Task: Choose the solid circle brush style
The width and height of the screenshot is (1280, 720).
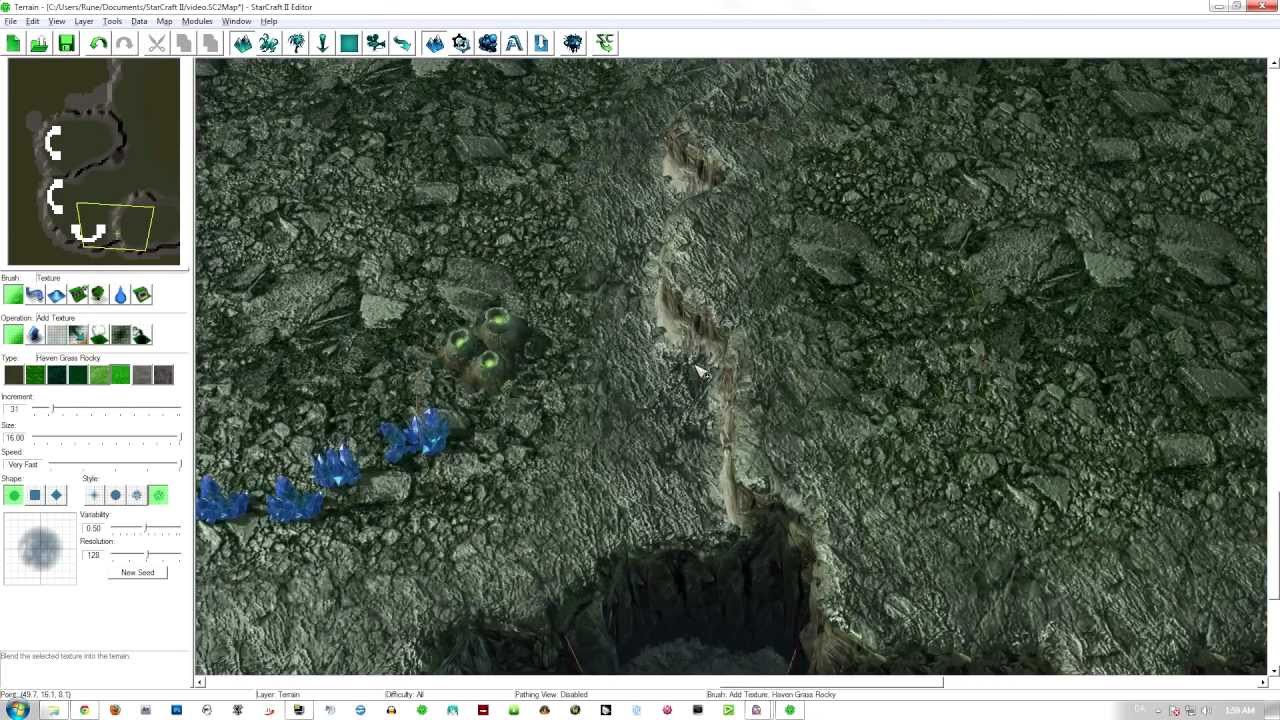Action: tap(115, 495)
